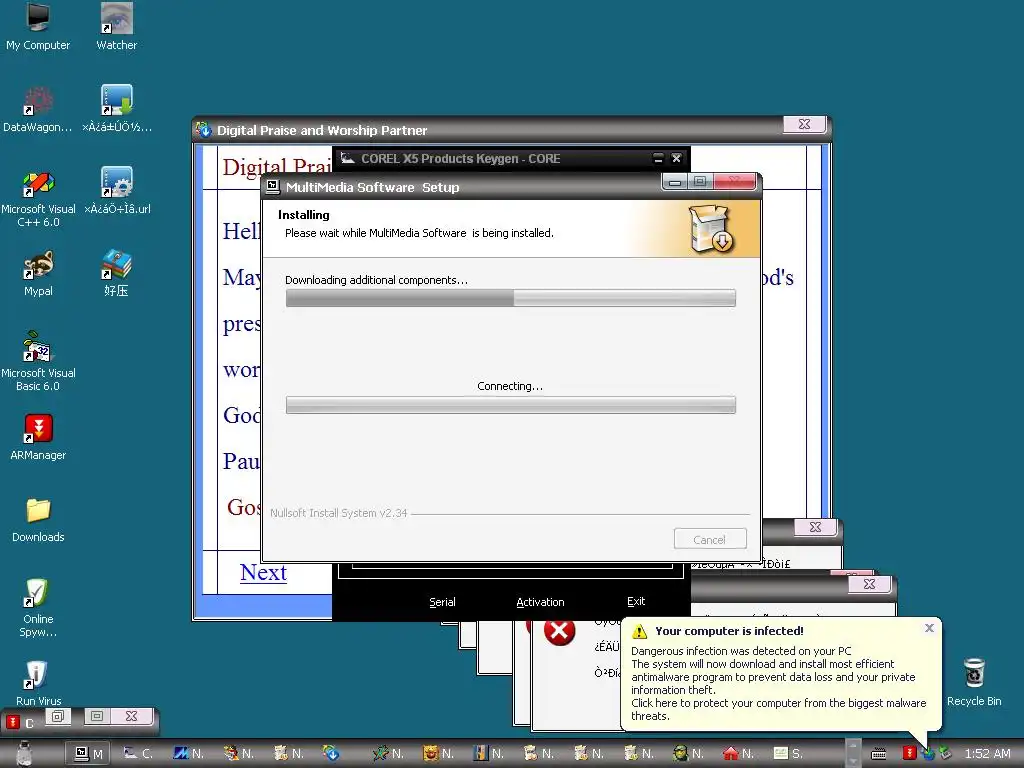The width and height of the screenshot is (1024, 768).
Task: Select the DataWagon desktop shortcut
Action: pos(38,108)
